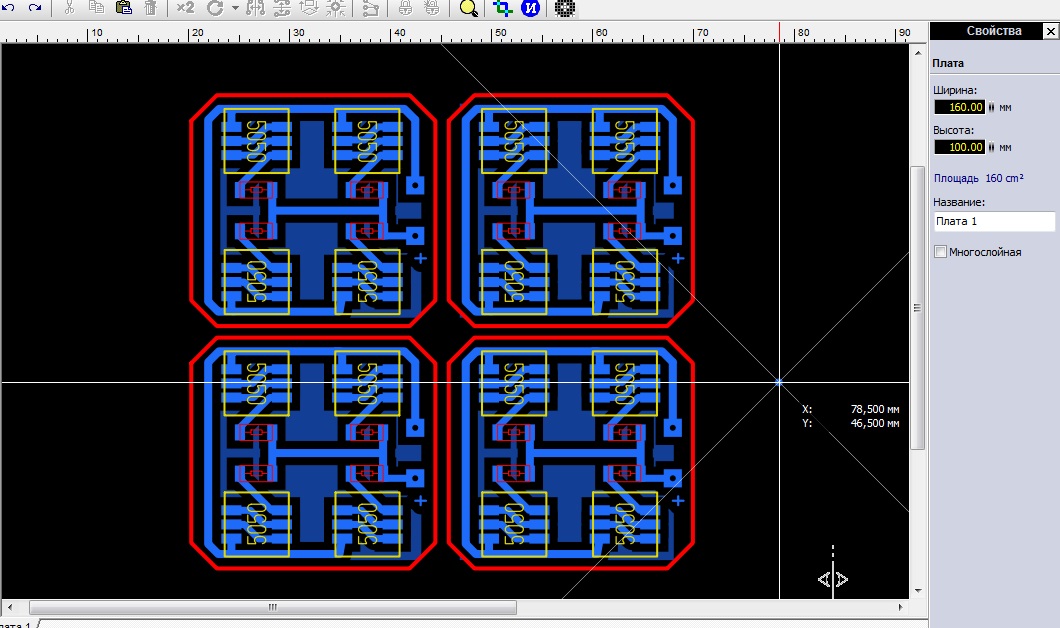1060x628 pixels.
Task: Click the width Ширина value field
Action: click(x=960, y=106)
